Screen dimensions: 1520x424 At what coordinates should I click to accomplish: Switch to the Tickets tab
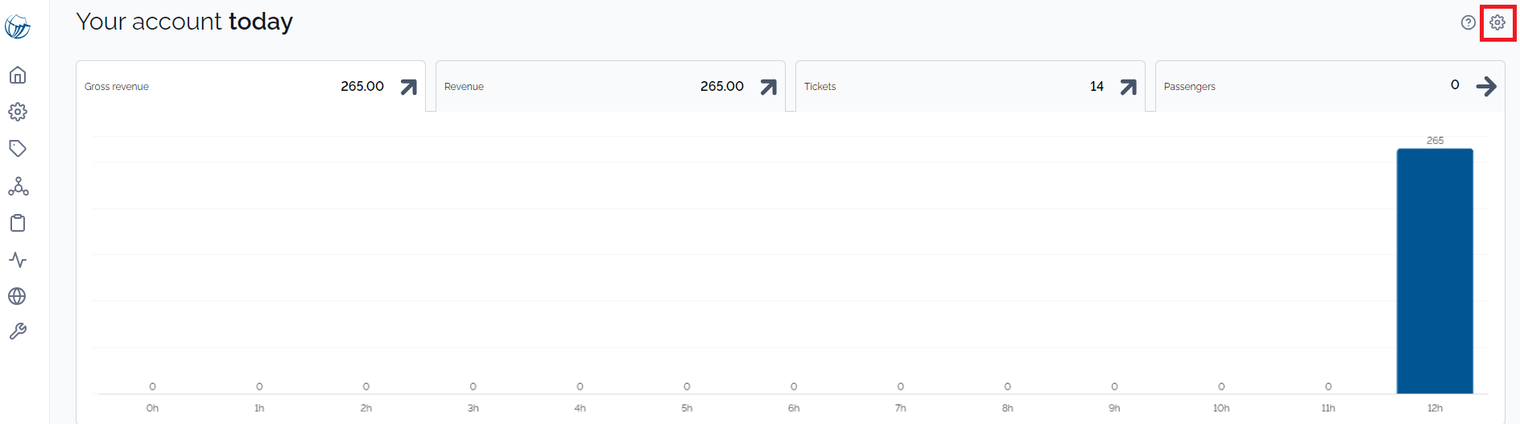970,87
